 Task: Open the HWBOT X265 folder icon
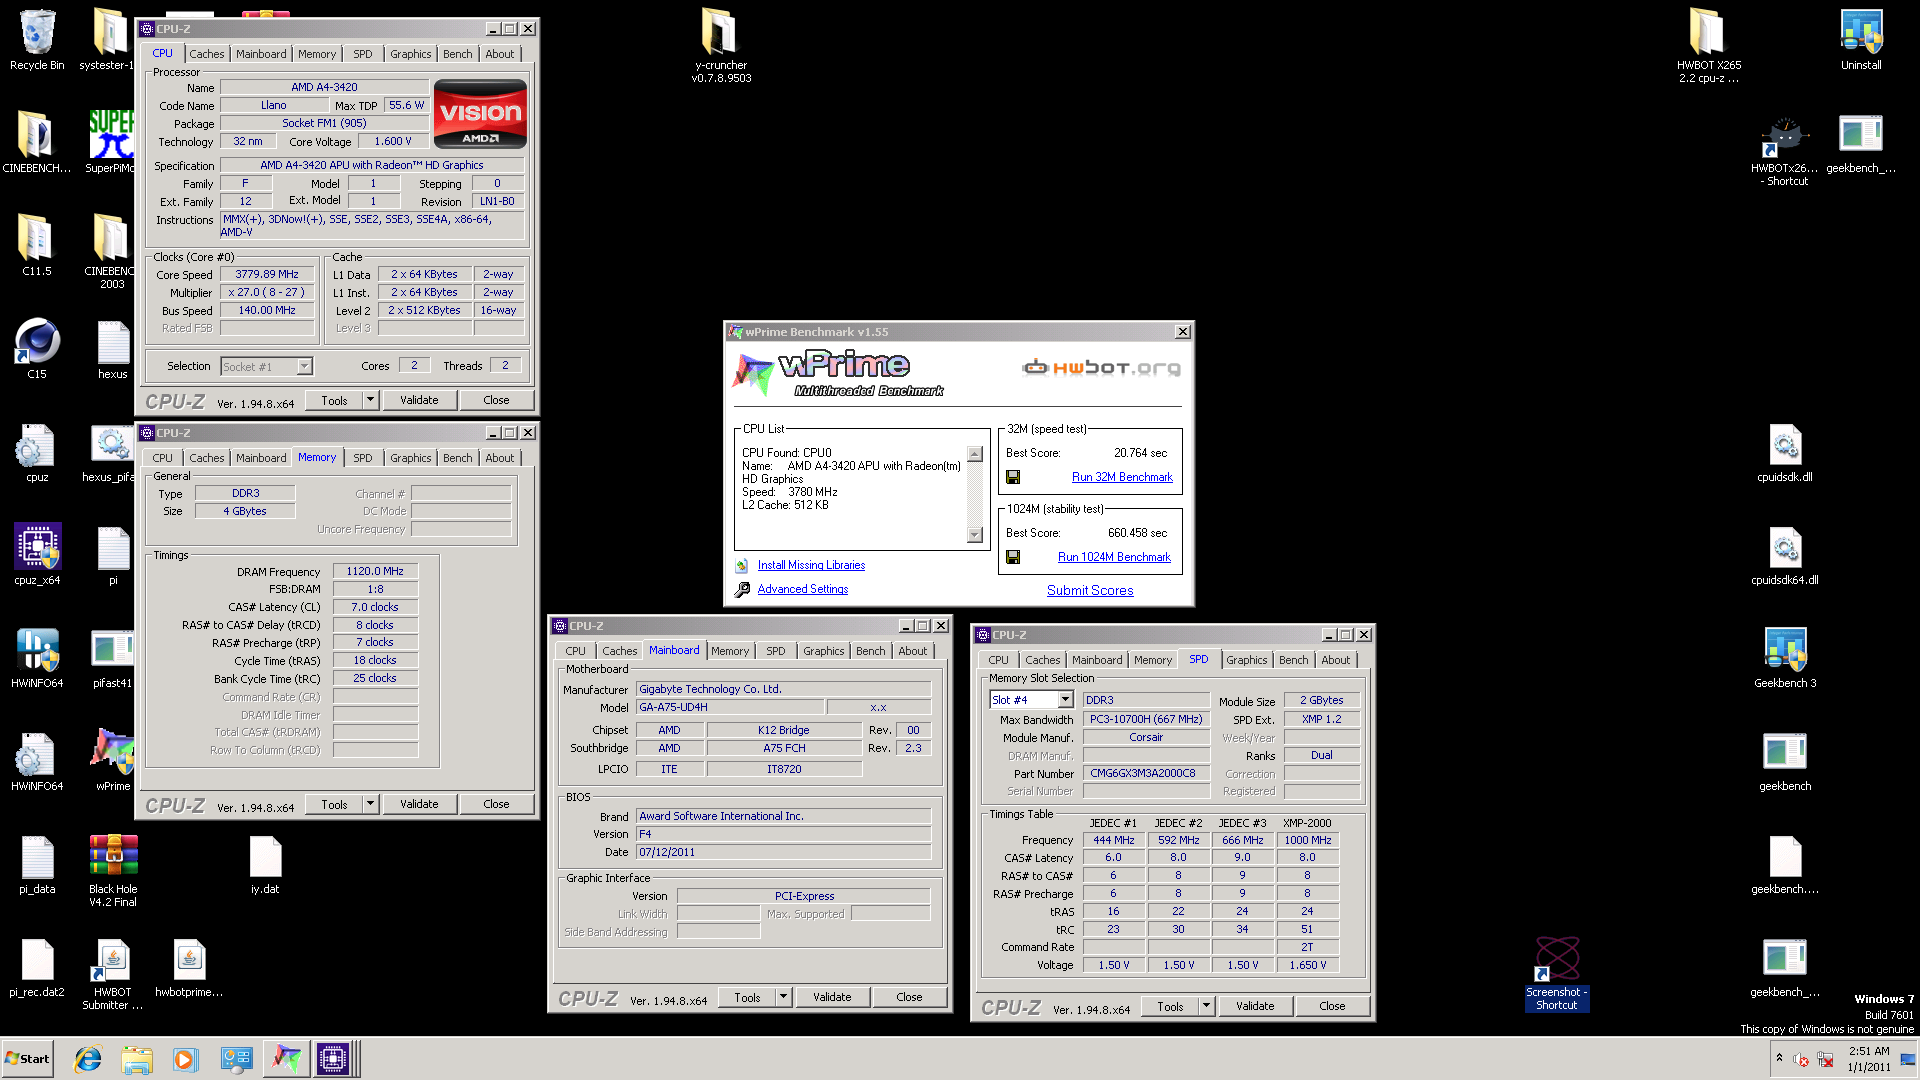click(x=1708, y=45)
